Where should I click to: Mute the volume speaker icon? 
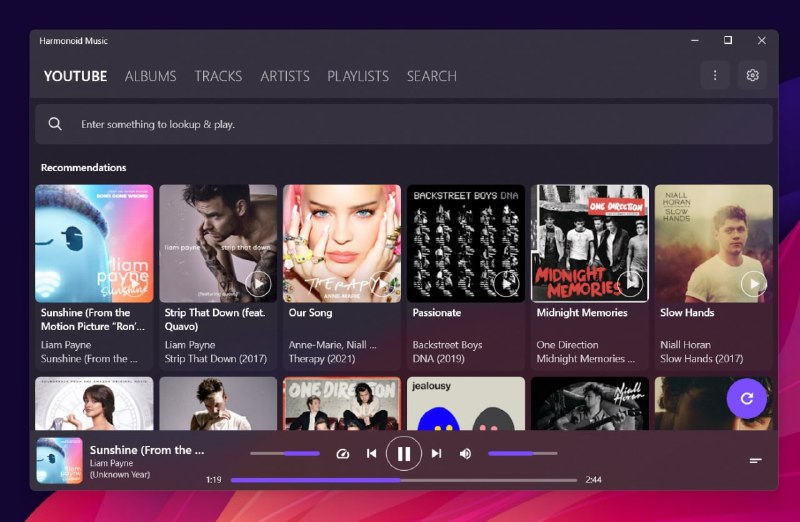coord(465,454)
